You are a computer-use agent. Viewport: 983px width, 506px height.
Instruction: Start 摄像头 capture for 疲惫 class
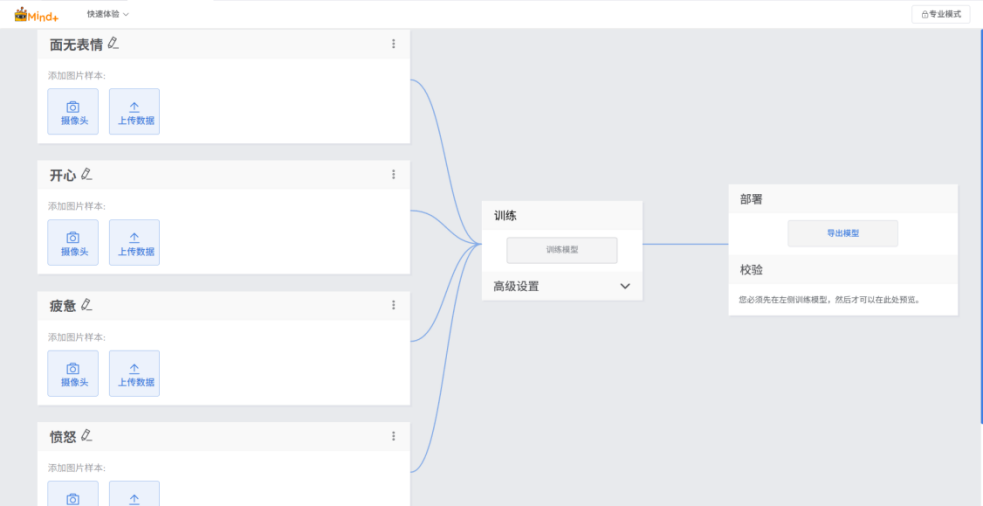coord(73,374)
